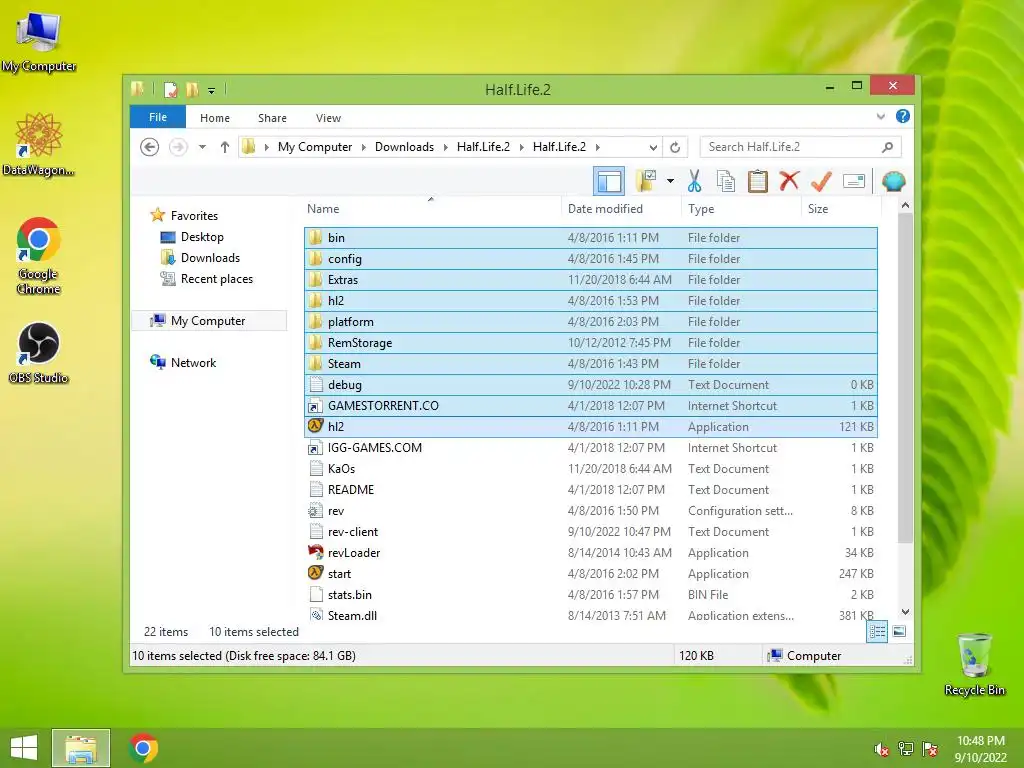Click the Rename toolbar icon

click(x=854, y=181)
